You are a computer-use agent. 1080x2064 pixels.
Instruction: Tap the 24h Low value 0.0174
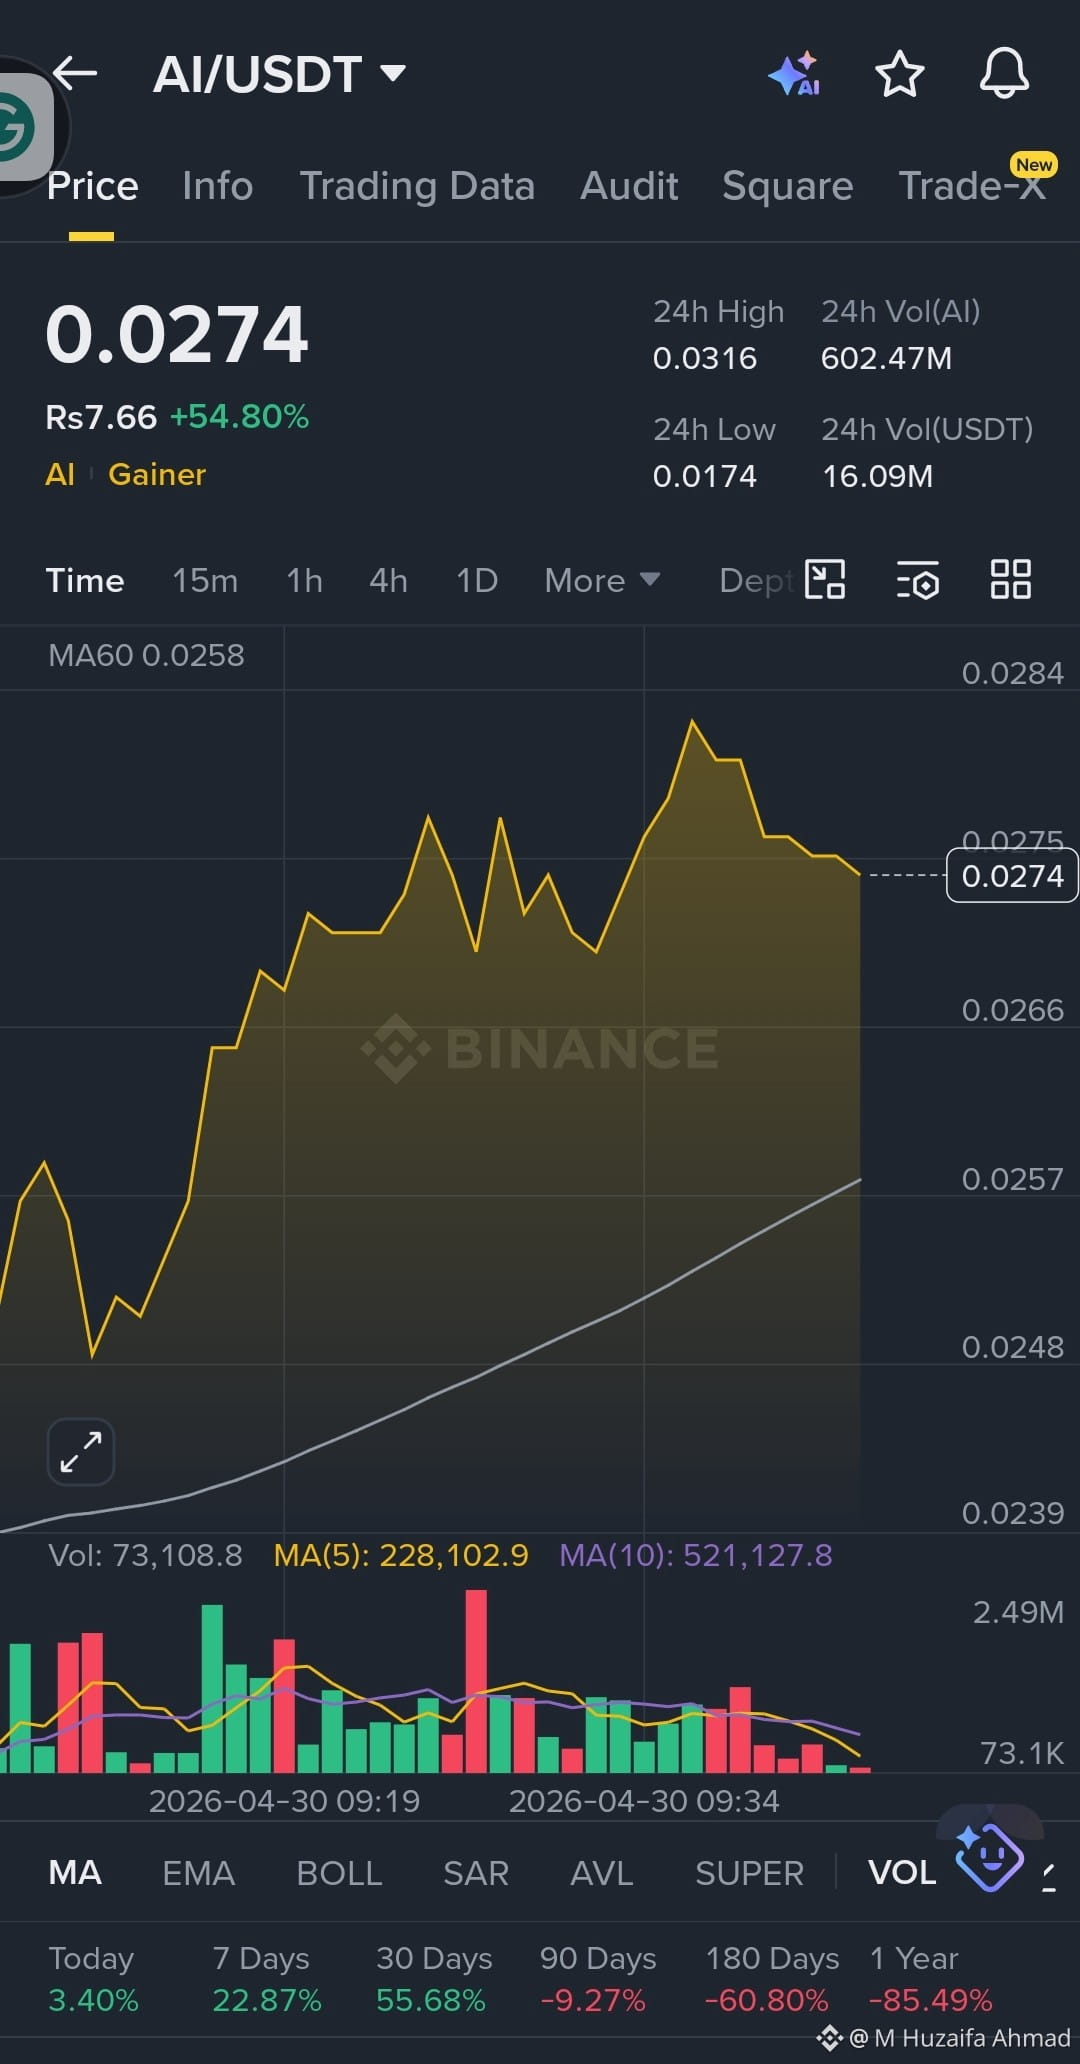pos(705,476)
